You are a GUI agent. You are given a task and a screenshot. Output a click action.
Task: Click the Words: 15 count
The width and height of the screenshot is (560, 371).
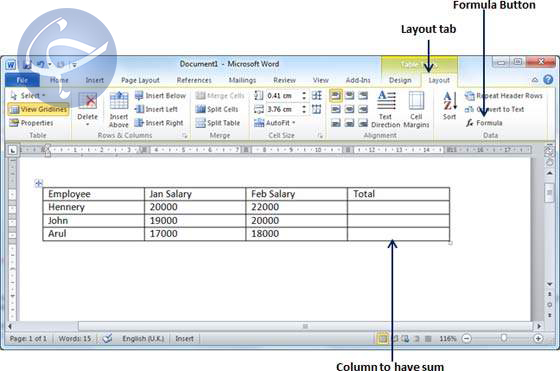[x=75, y=339]
